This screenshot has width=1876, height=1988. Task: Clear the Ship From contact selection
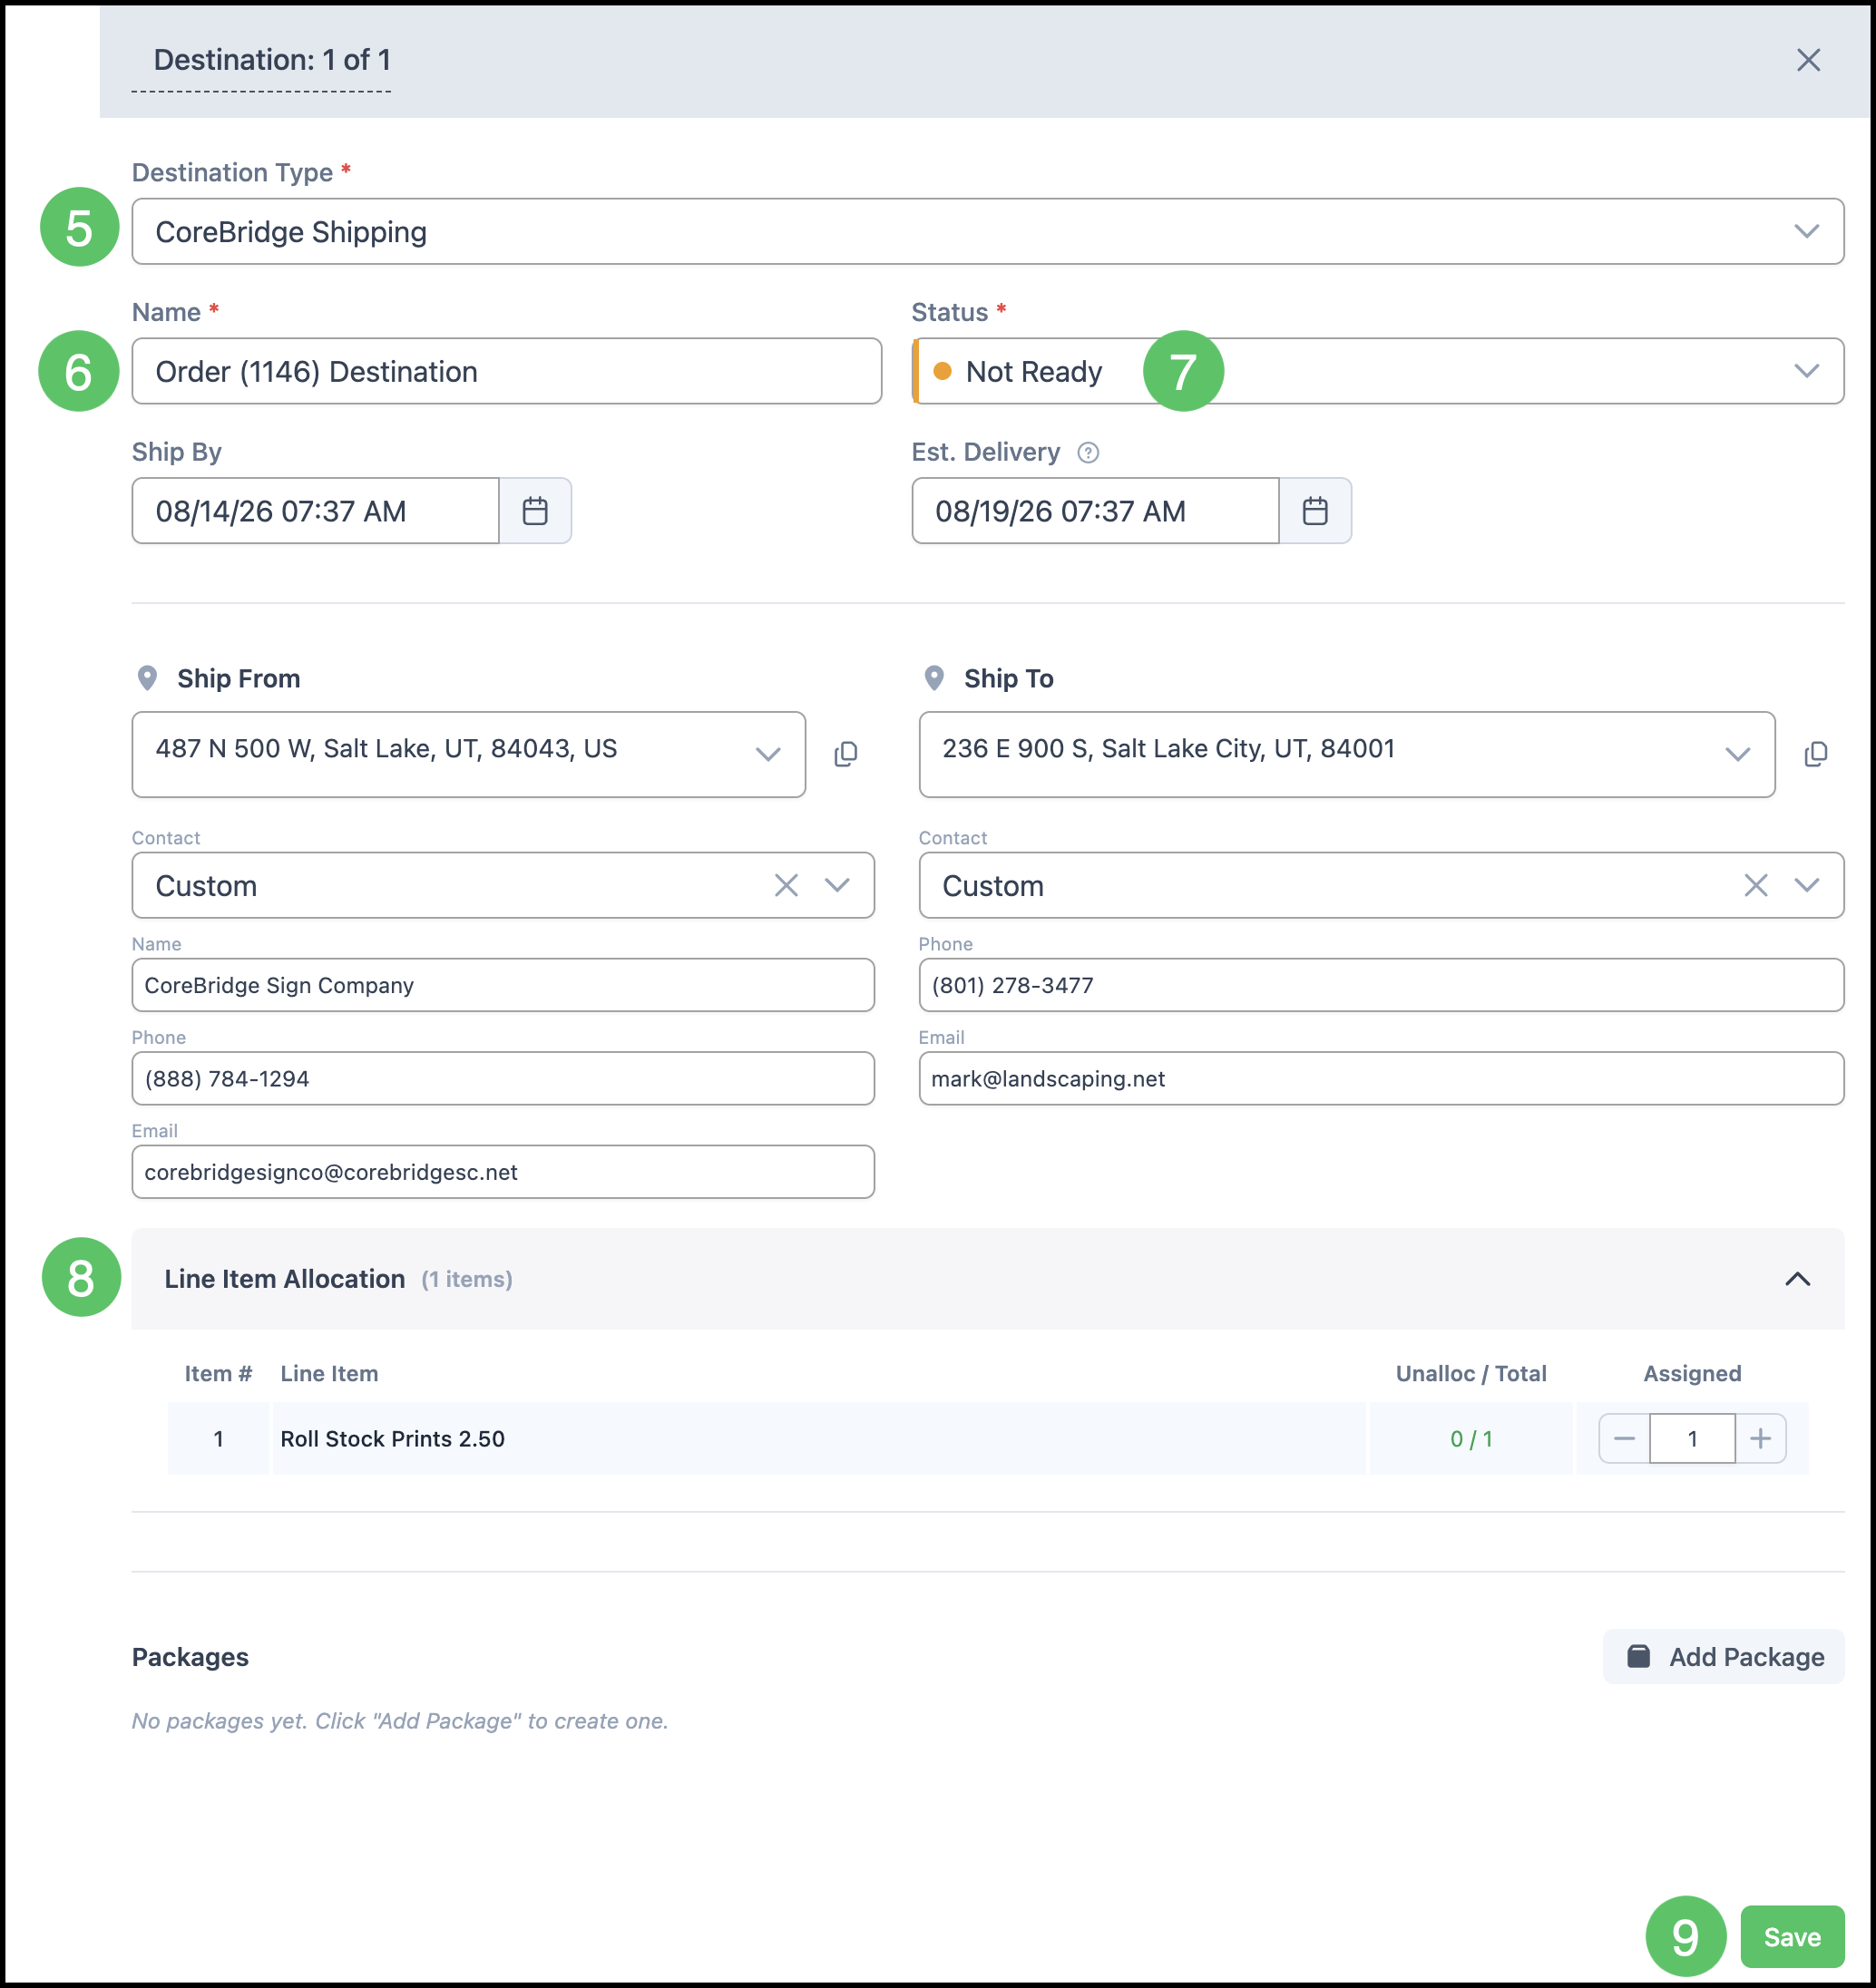pos(786,885)
